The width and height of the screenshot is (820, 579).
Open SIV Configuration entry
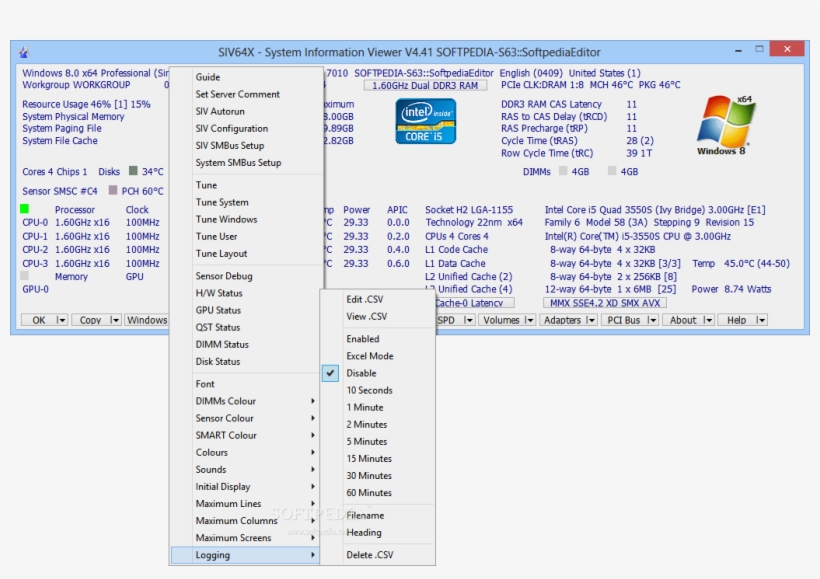[x=245, y=129]
